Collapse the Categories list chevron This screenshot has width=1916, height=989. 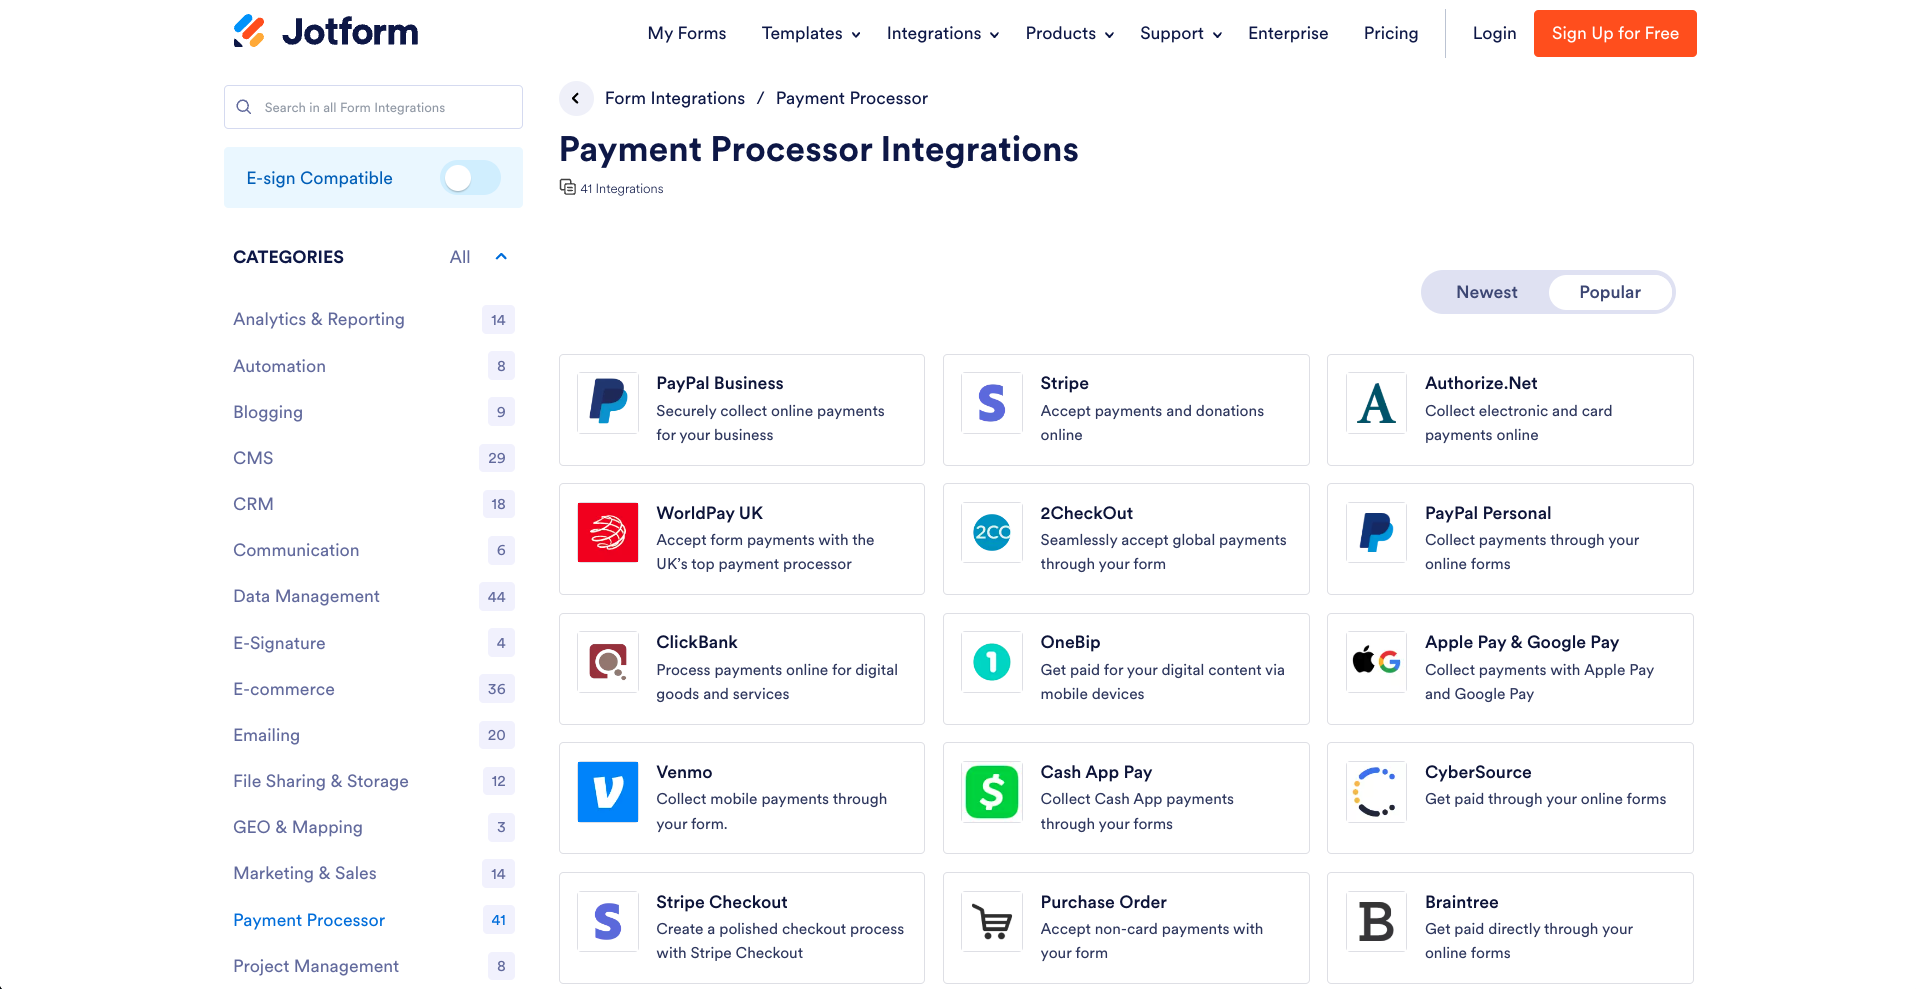click(501, 257)
